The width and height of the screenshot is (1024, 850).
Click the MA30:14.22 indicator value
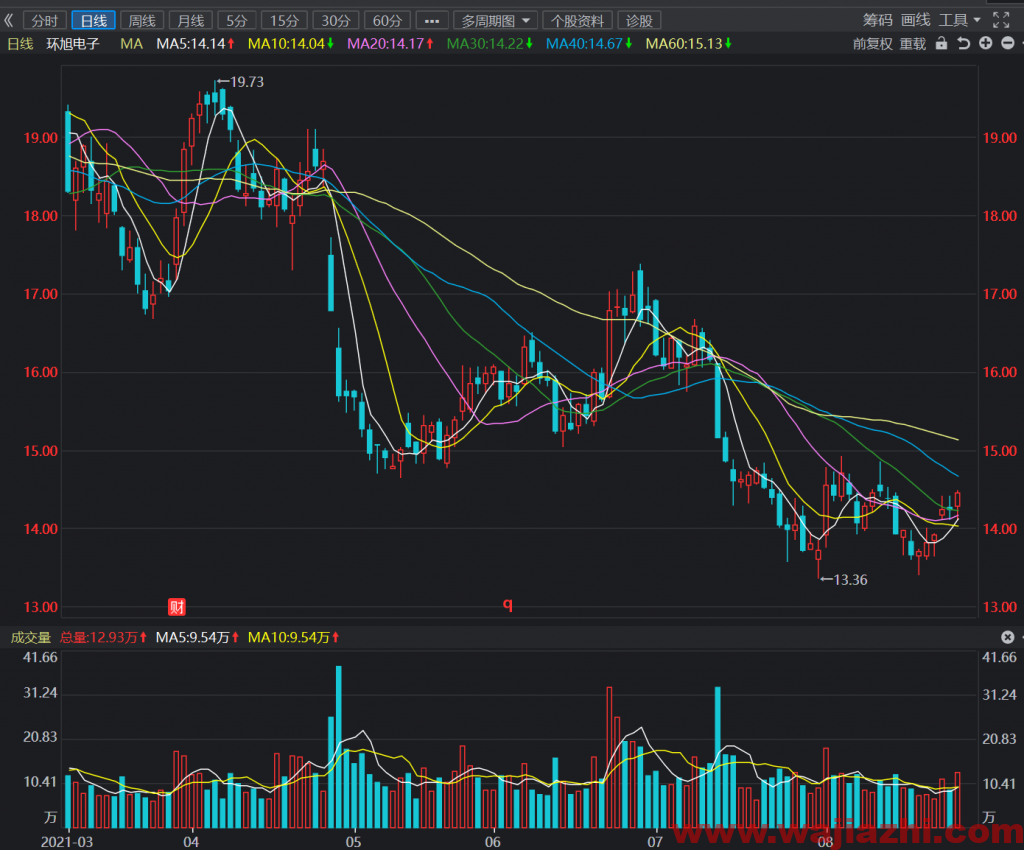pos(490,44)
